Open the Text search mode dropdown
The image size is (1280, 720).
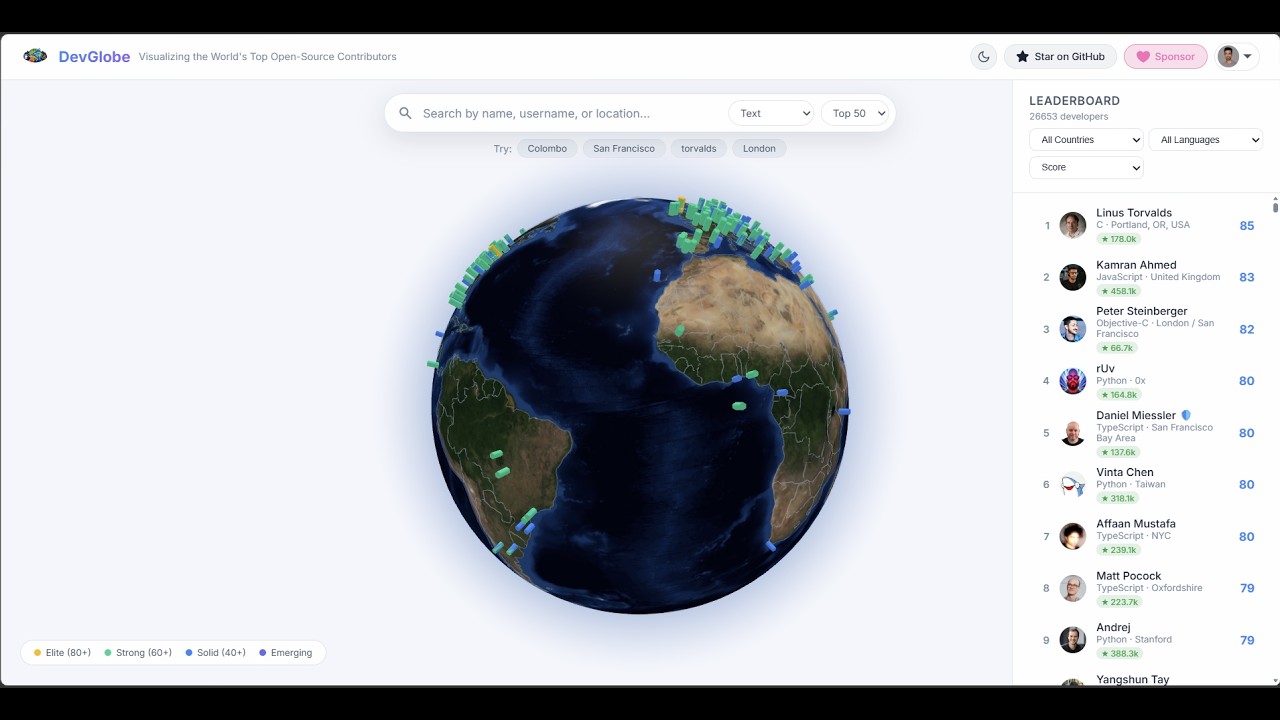(x=771, y=113)
